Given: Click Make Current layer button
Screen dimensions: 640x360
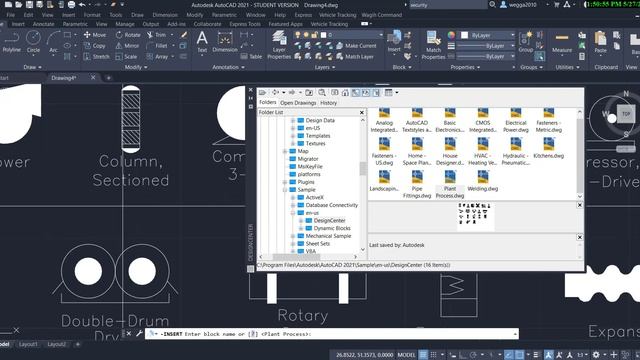Looking at the screenshot, I should [356, 46].
